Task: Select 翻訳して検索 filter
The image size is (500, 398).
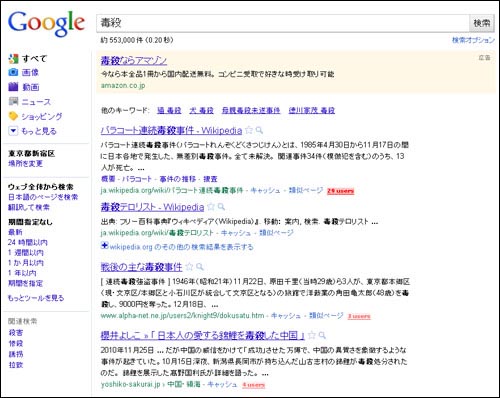Action: (x=29, y=207)
